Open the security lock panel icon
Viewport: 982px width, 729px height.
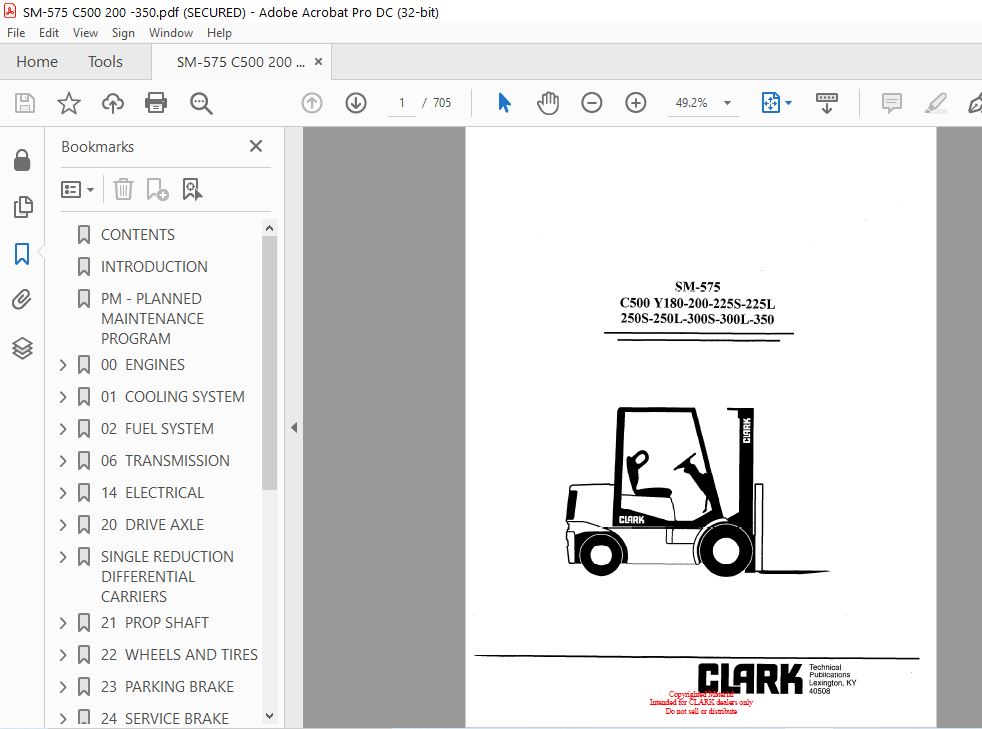pos(22,160)
